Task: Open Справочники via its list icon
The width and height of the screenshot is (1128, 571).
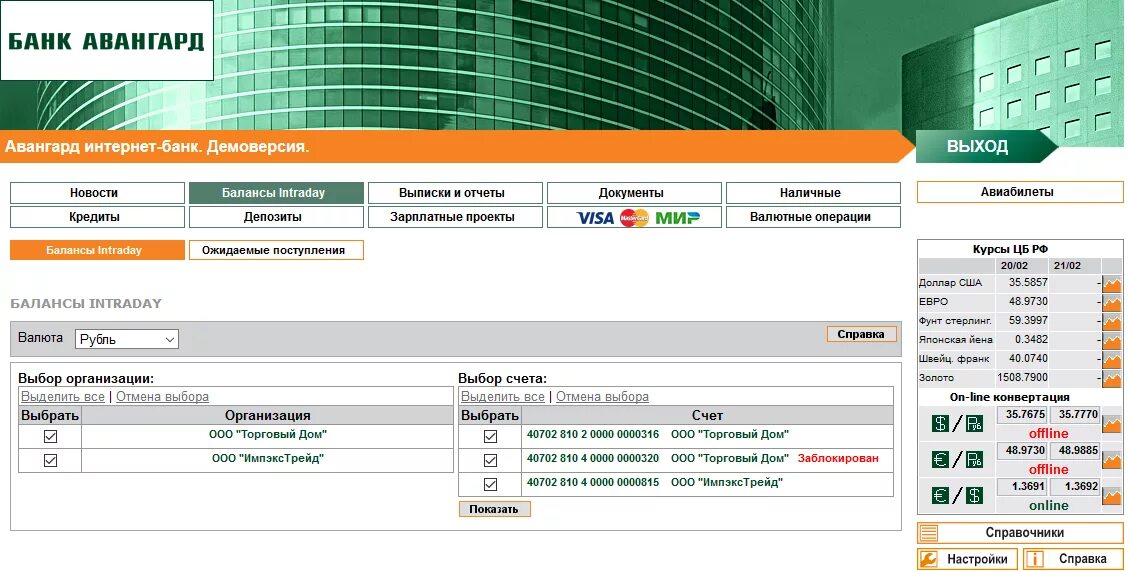Action: [929, 533]
